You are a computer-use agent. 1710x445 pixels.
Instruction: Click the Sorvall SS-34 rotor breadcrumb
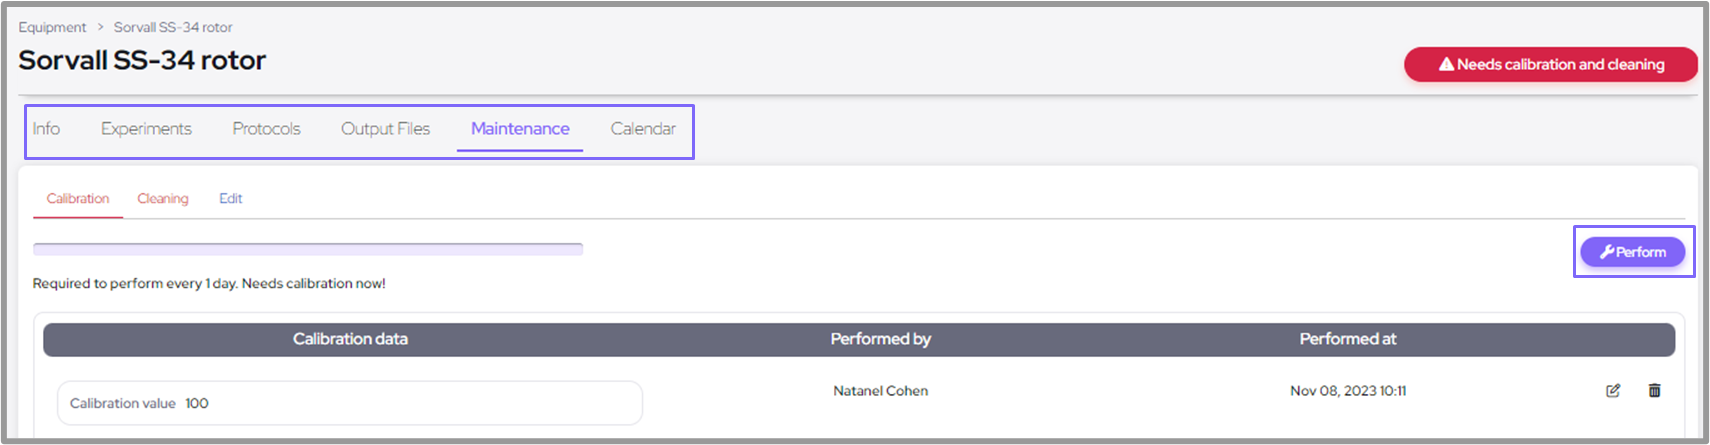point(173,27)
